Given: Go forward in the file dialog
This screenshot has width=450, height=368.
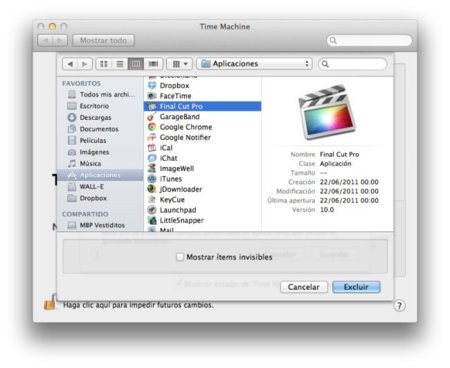Looking at the screenshot, I should (85, 64).
